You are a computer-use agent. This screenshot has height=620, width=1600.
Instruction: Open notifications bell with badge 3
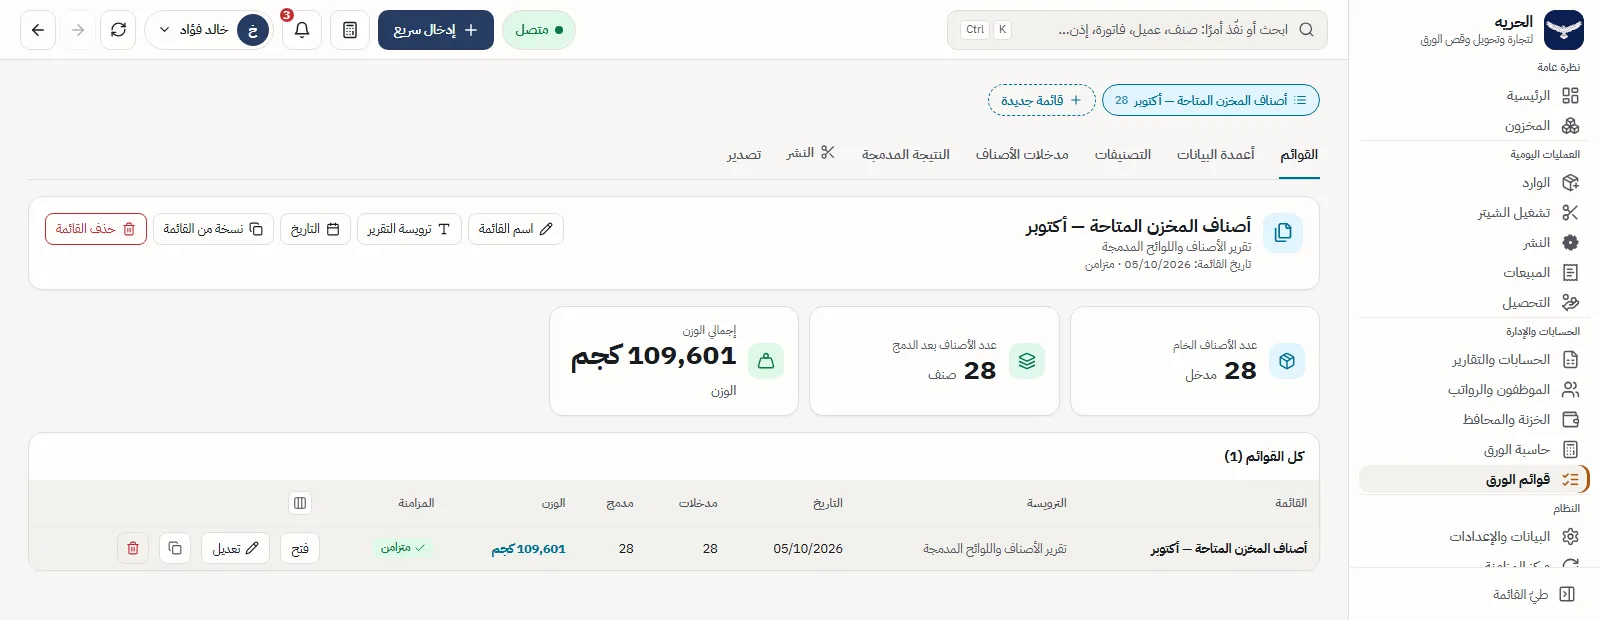[302, 30]
